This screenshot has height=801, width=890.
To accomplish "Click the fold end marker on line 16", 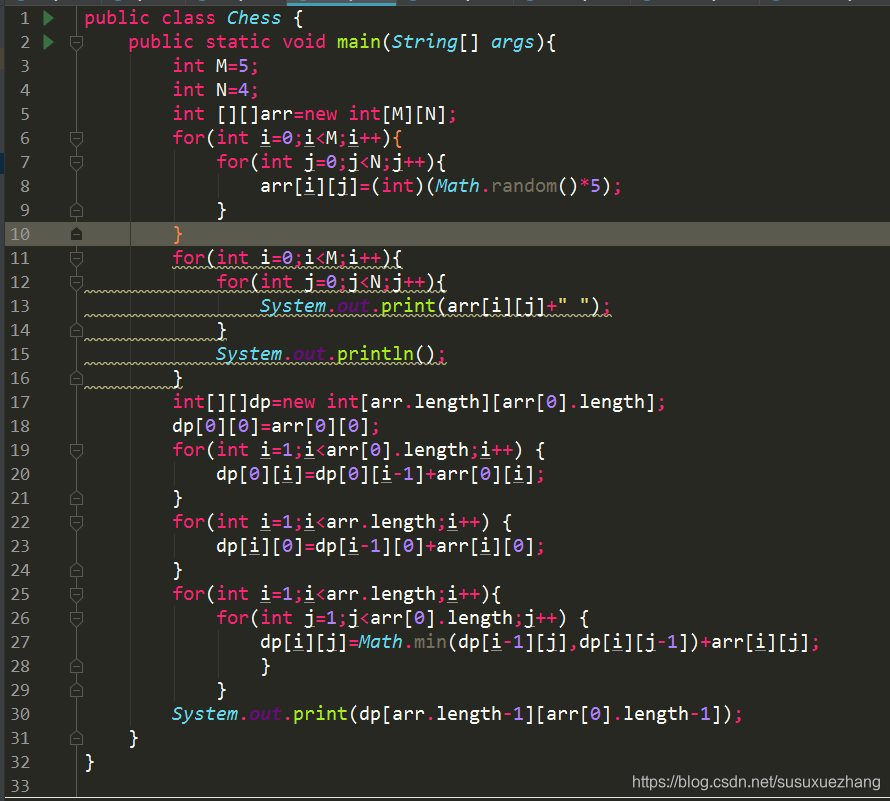I will (x=76, y=378).
